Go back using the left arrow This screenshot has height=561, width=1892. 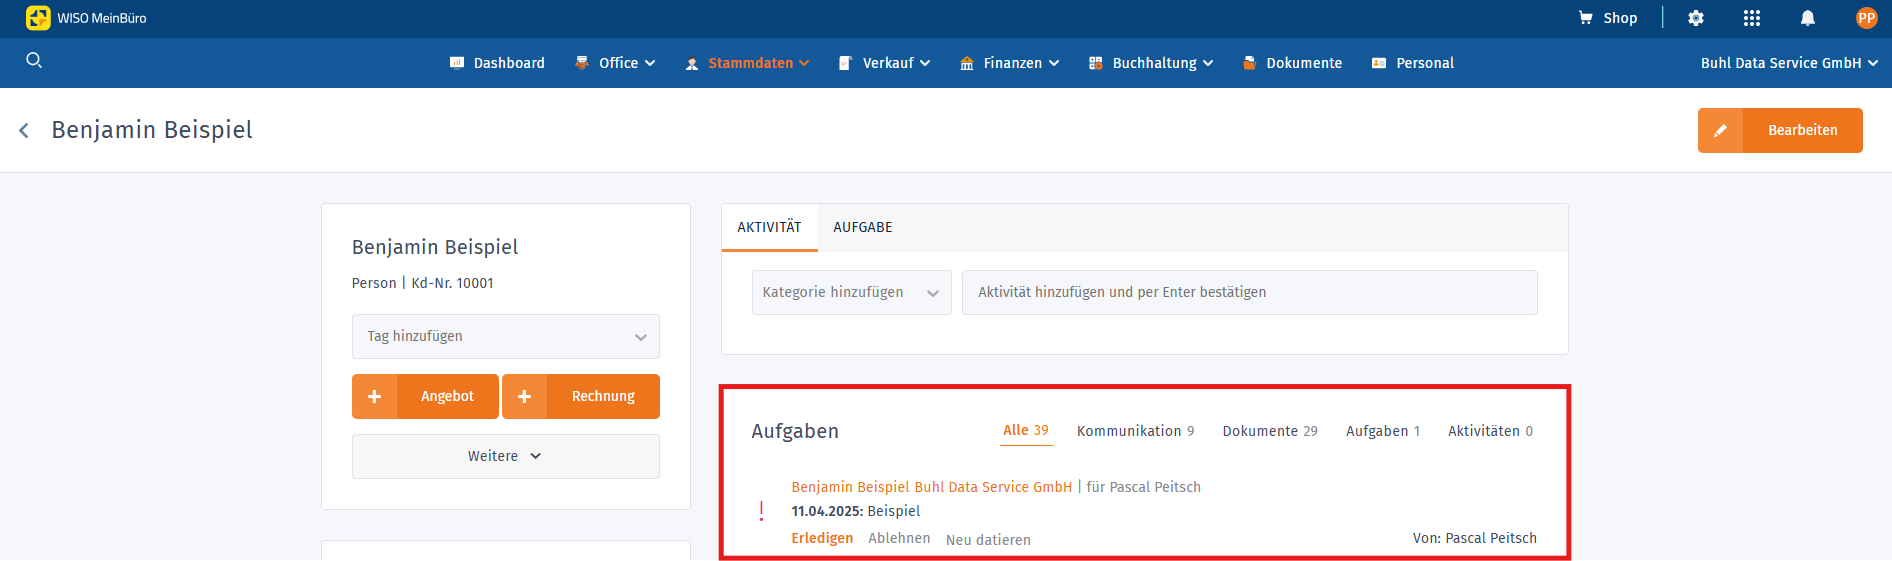(24, 130)
